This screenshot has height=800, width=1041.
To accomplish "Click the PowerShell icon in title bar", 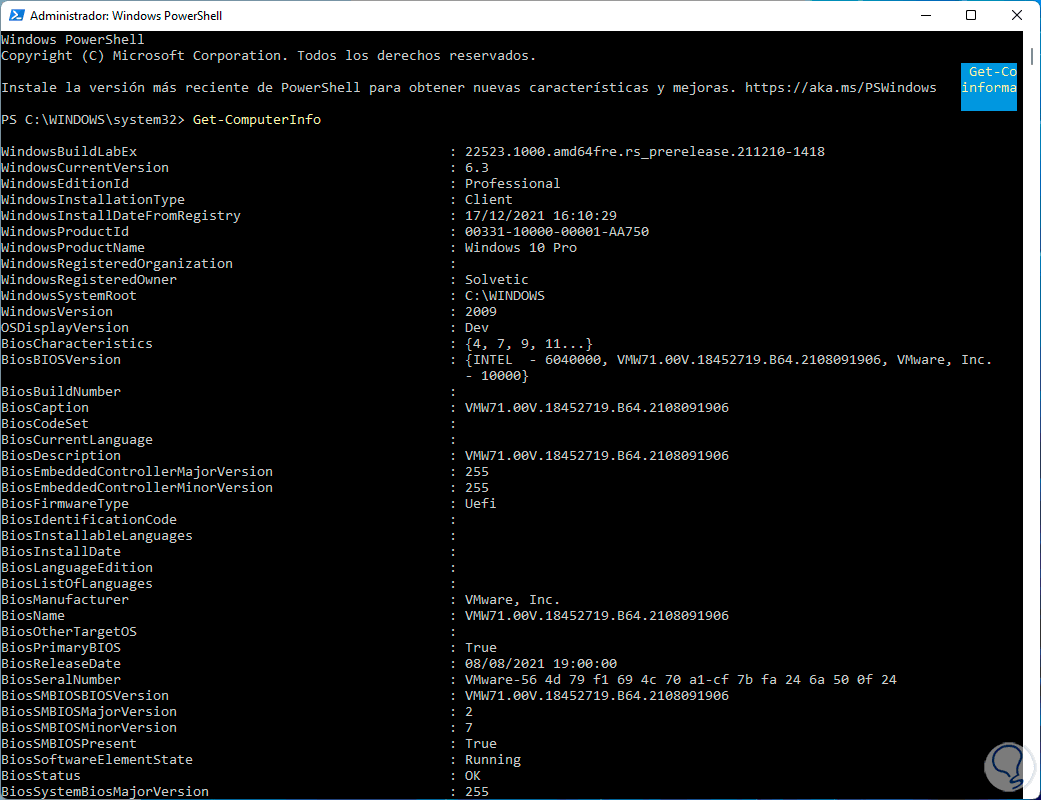I will coord(15,16).
